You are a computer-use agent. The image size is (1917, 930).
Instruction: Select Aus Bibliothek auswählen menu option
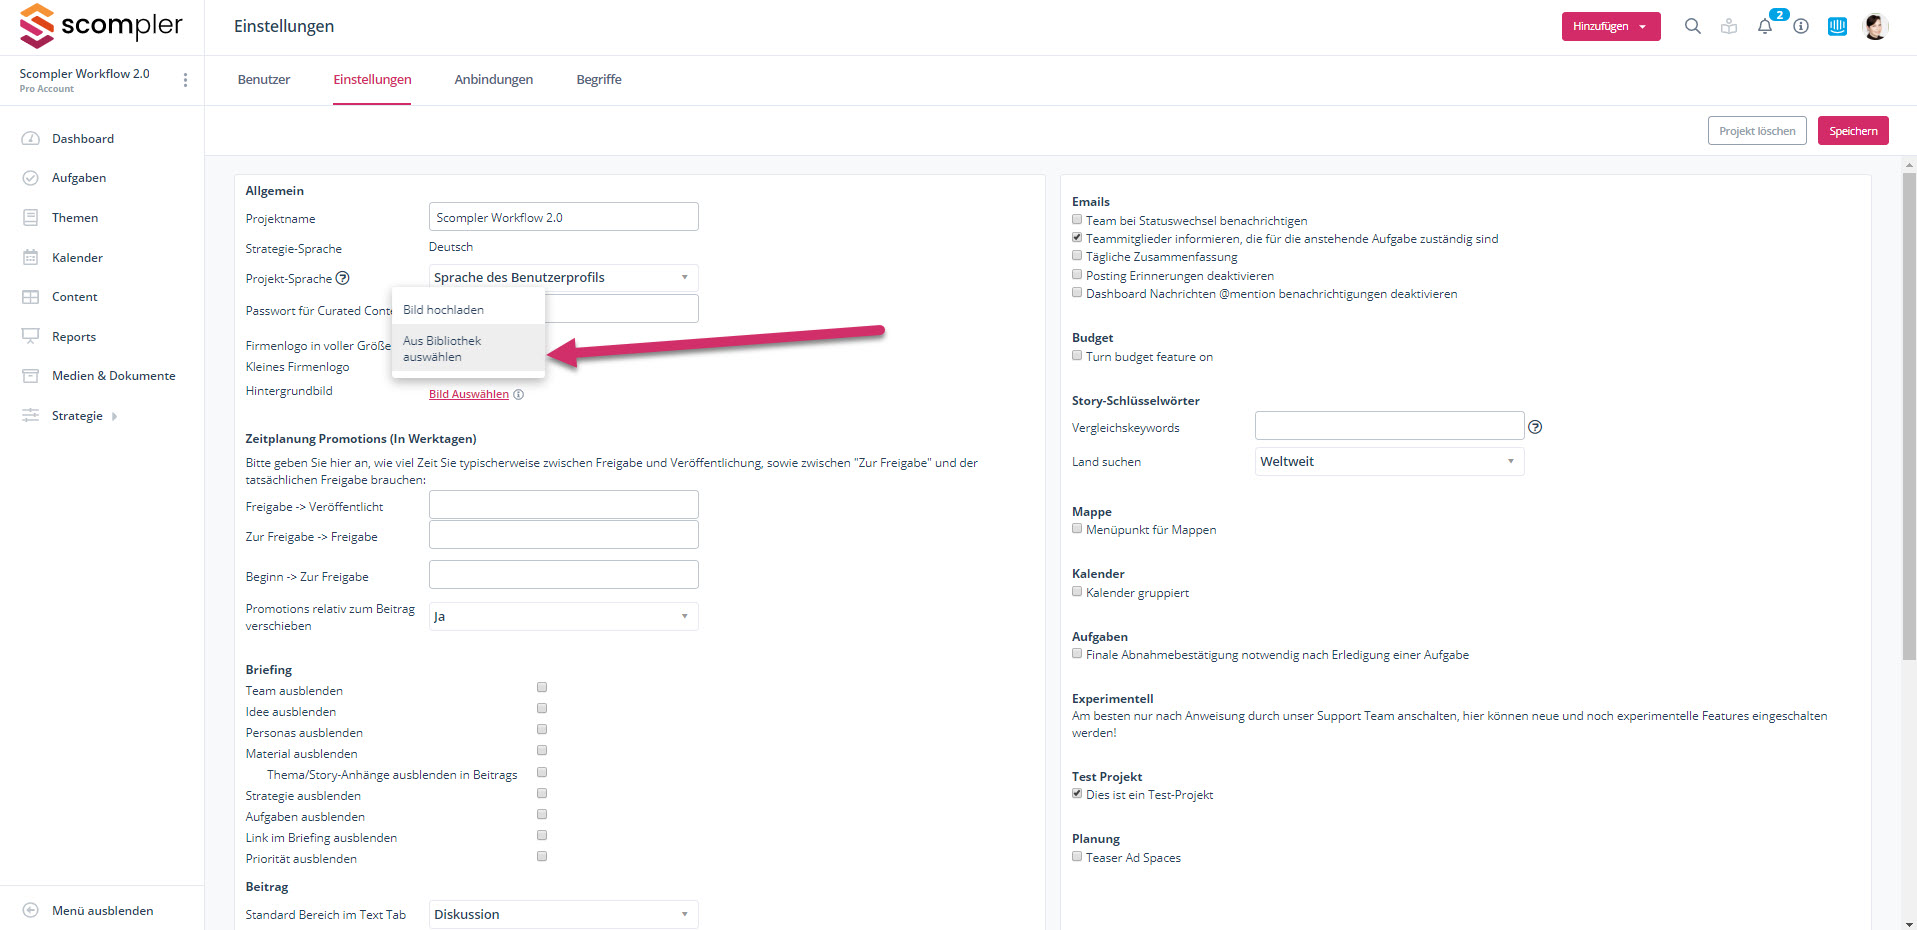[442, 349]
